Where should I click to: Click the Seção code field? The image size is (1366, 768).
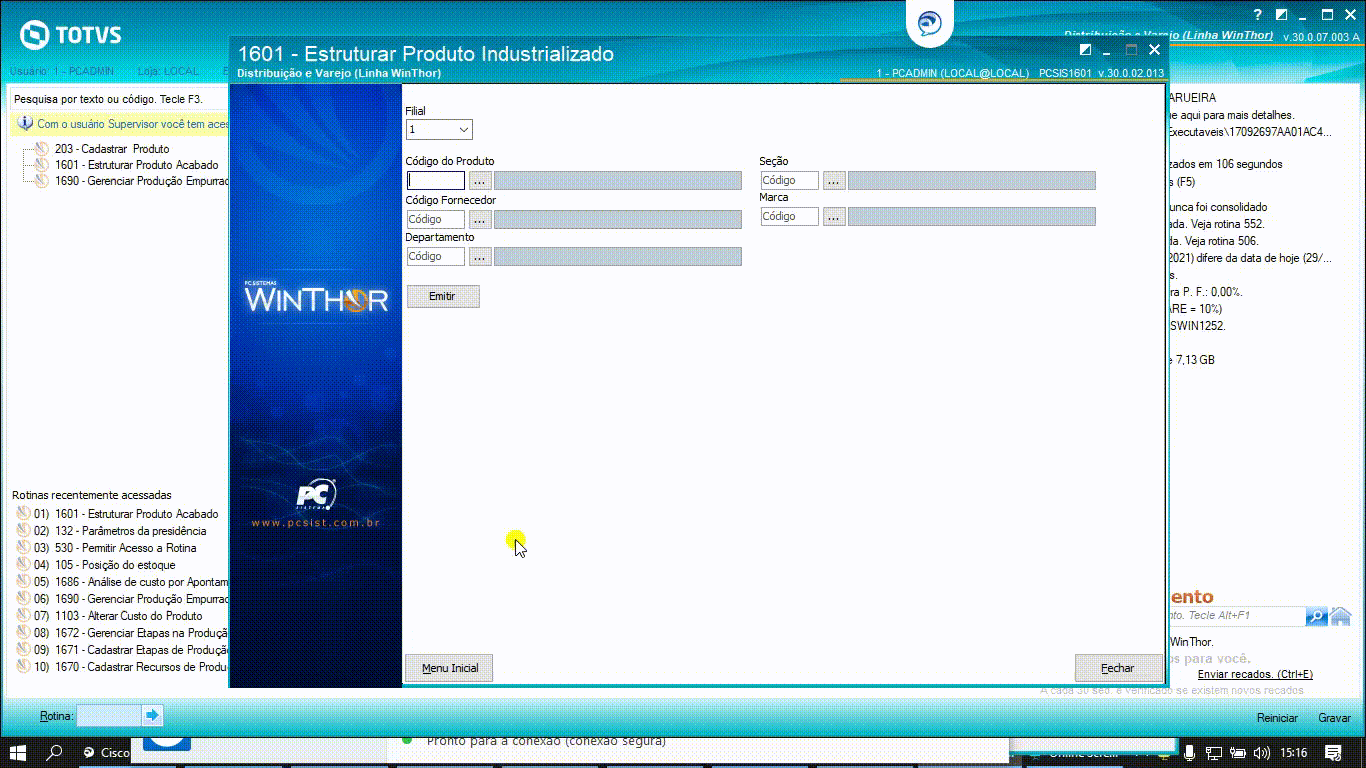(790, 181)
